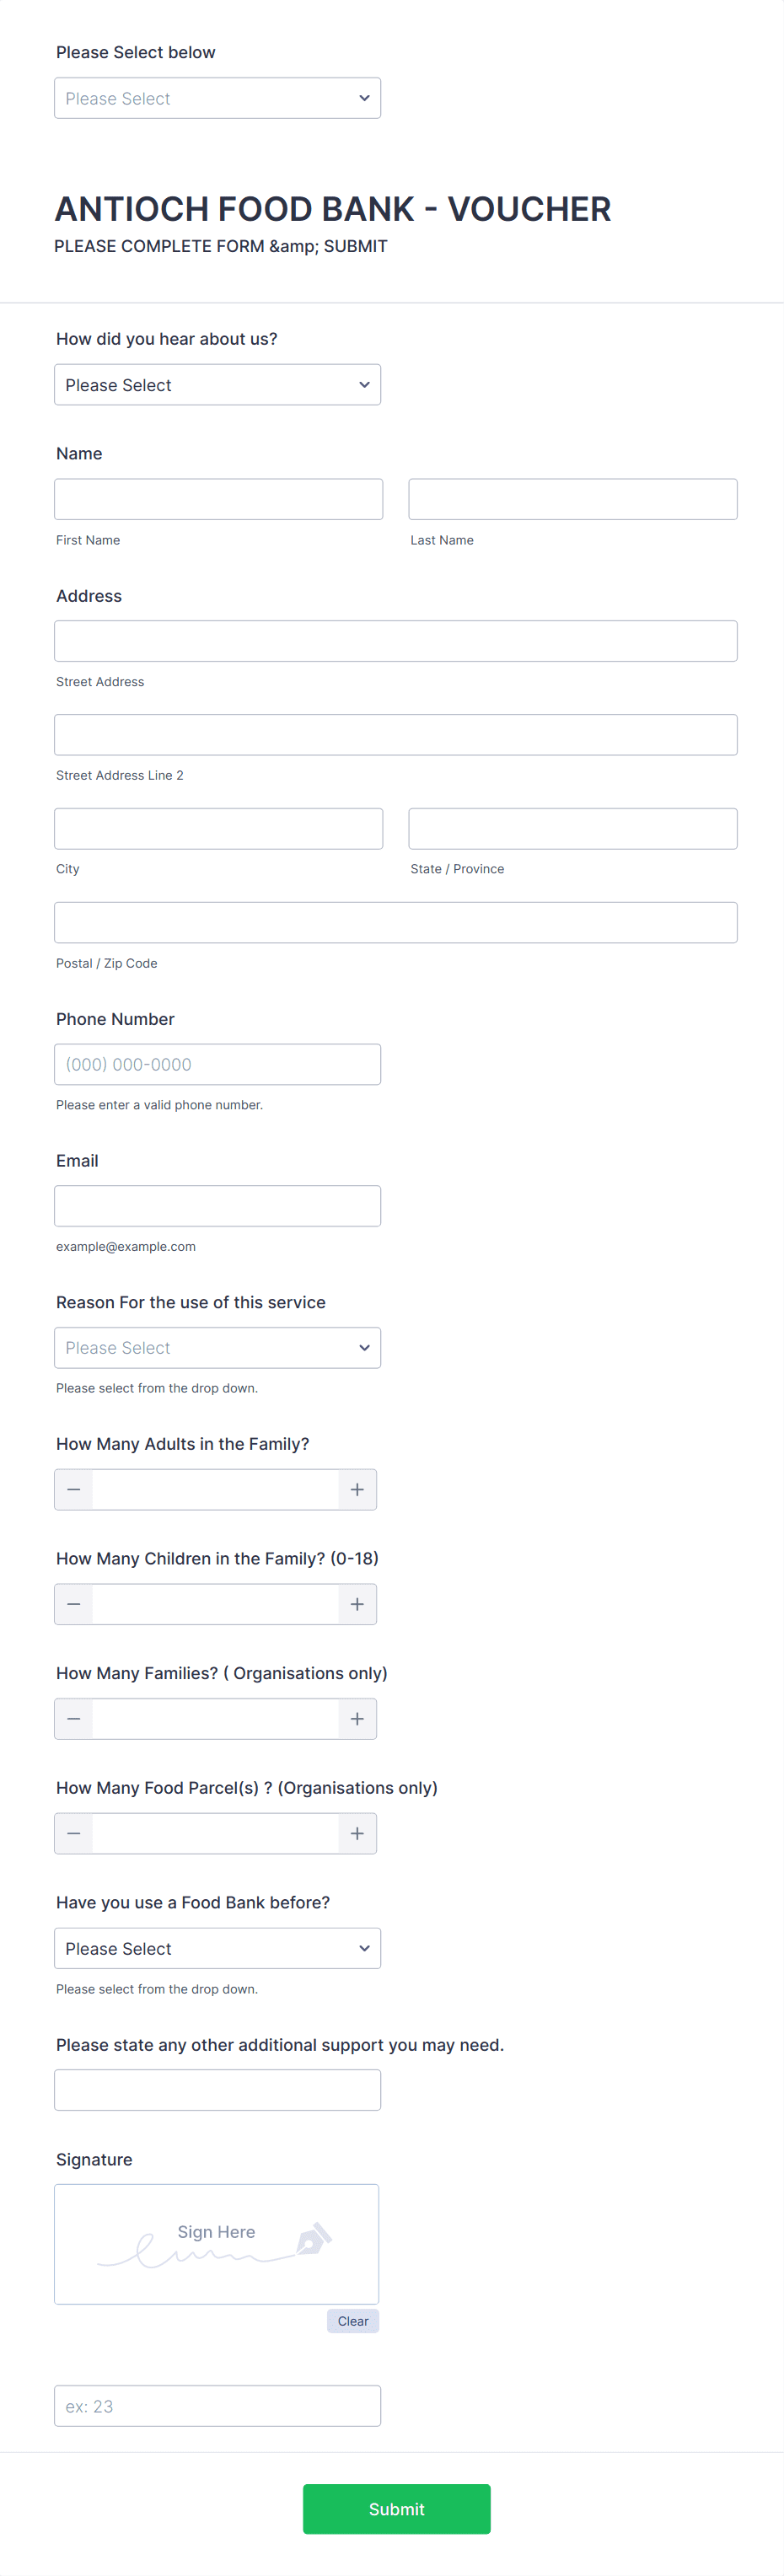The image size is (784, 2576).
Task: Increment food parcels count with plus icon
Action: [357, 1833]
